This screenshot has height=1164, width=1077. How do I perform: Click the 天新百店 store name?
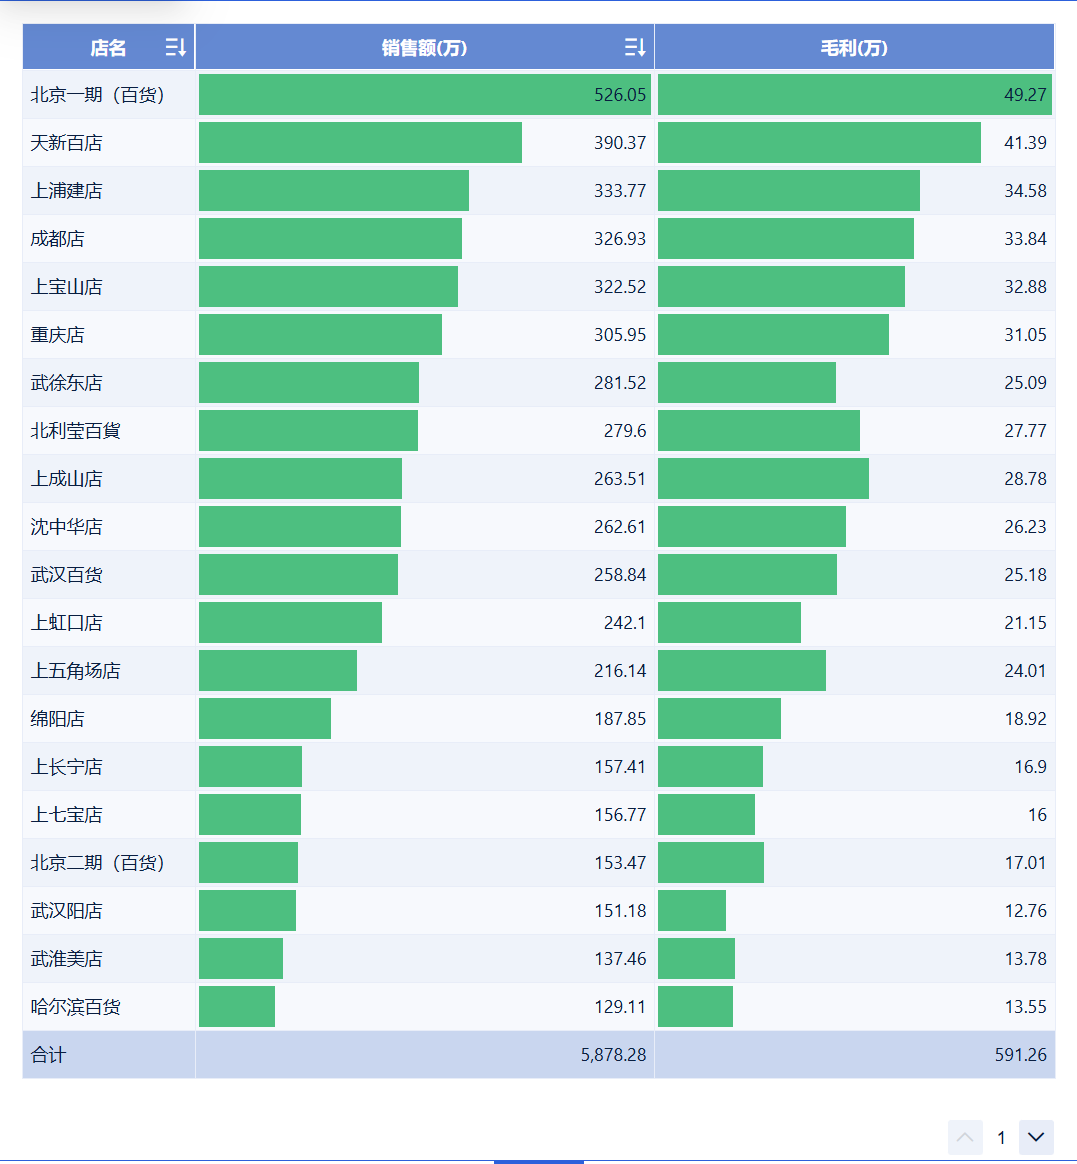66,143
